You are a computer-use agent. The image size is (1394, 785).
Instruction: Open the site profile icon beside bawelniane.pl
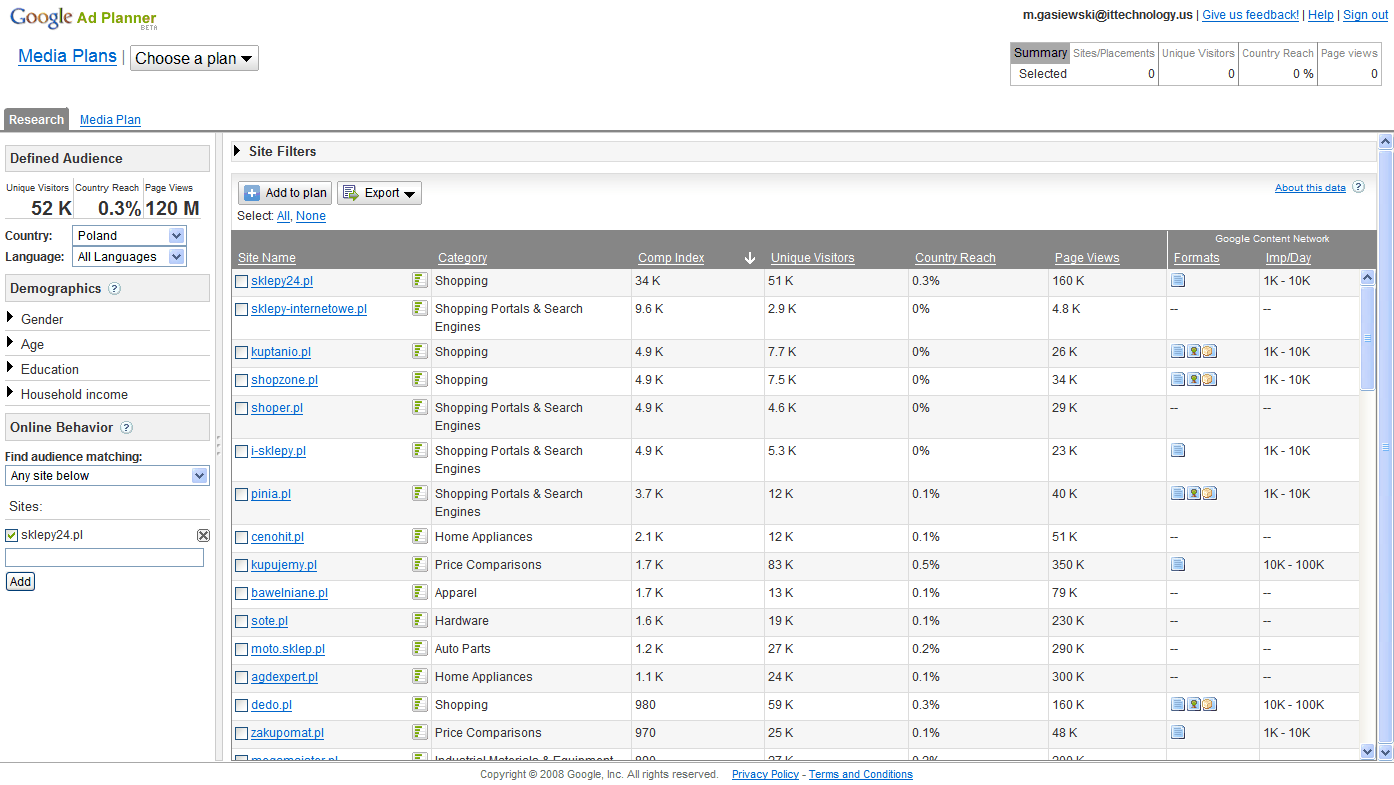coord(420,593)
